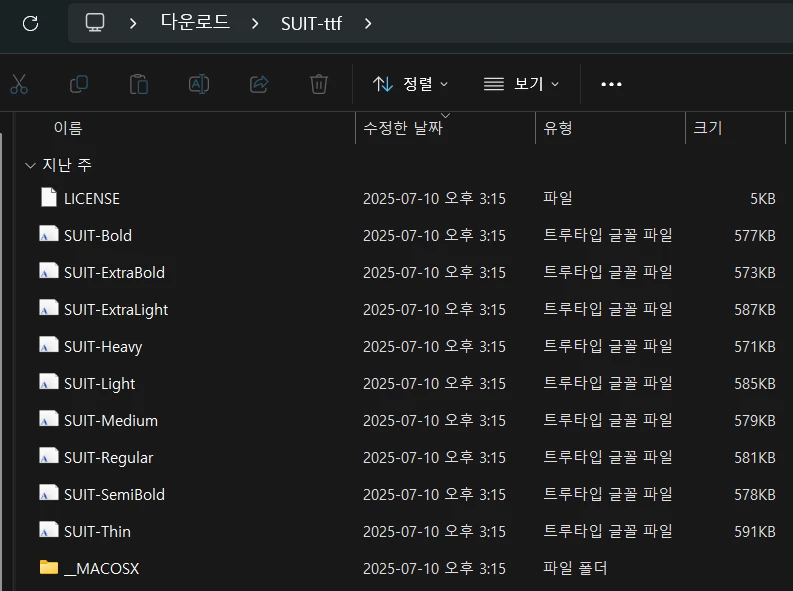Click the SUIT-Heavy font file icon
The height and width of the screenshot is (591, 793).
click(49, 345)
